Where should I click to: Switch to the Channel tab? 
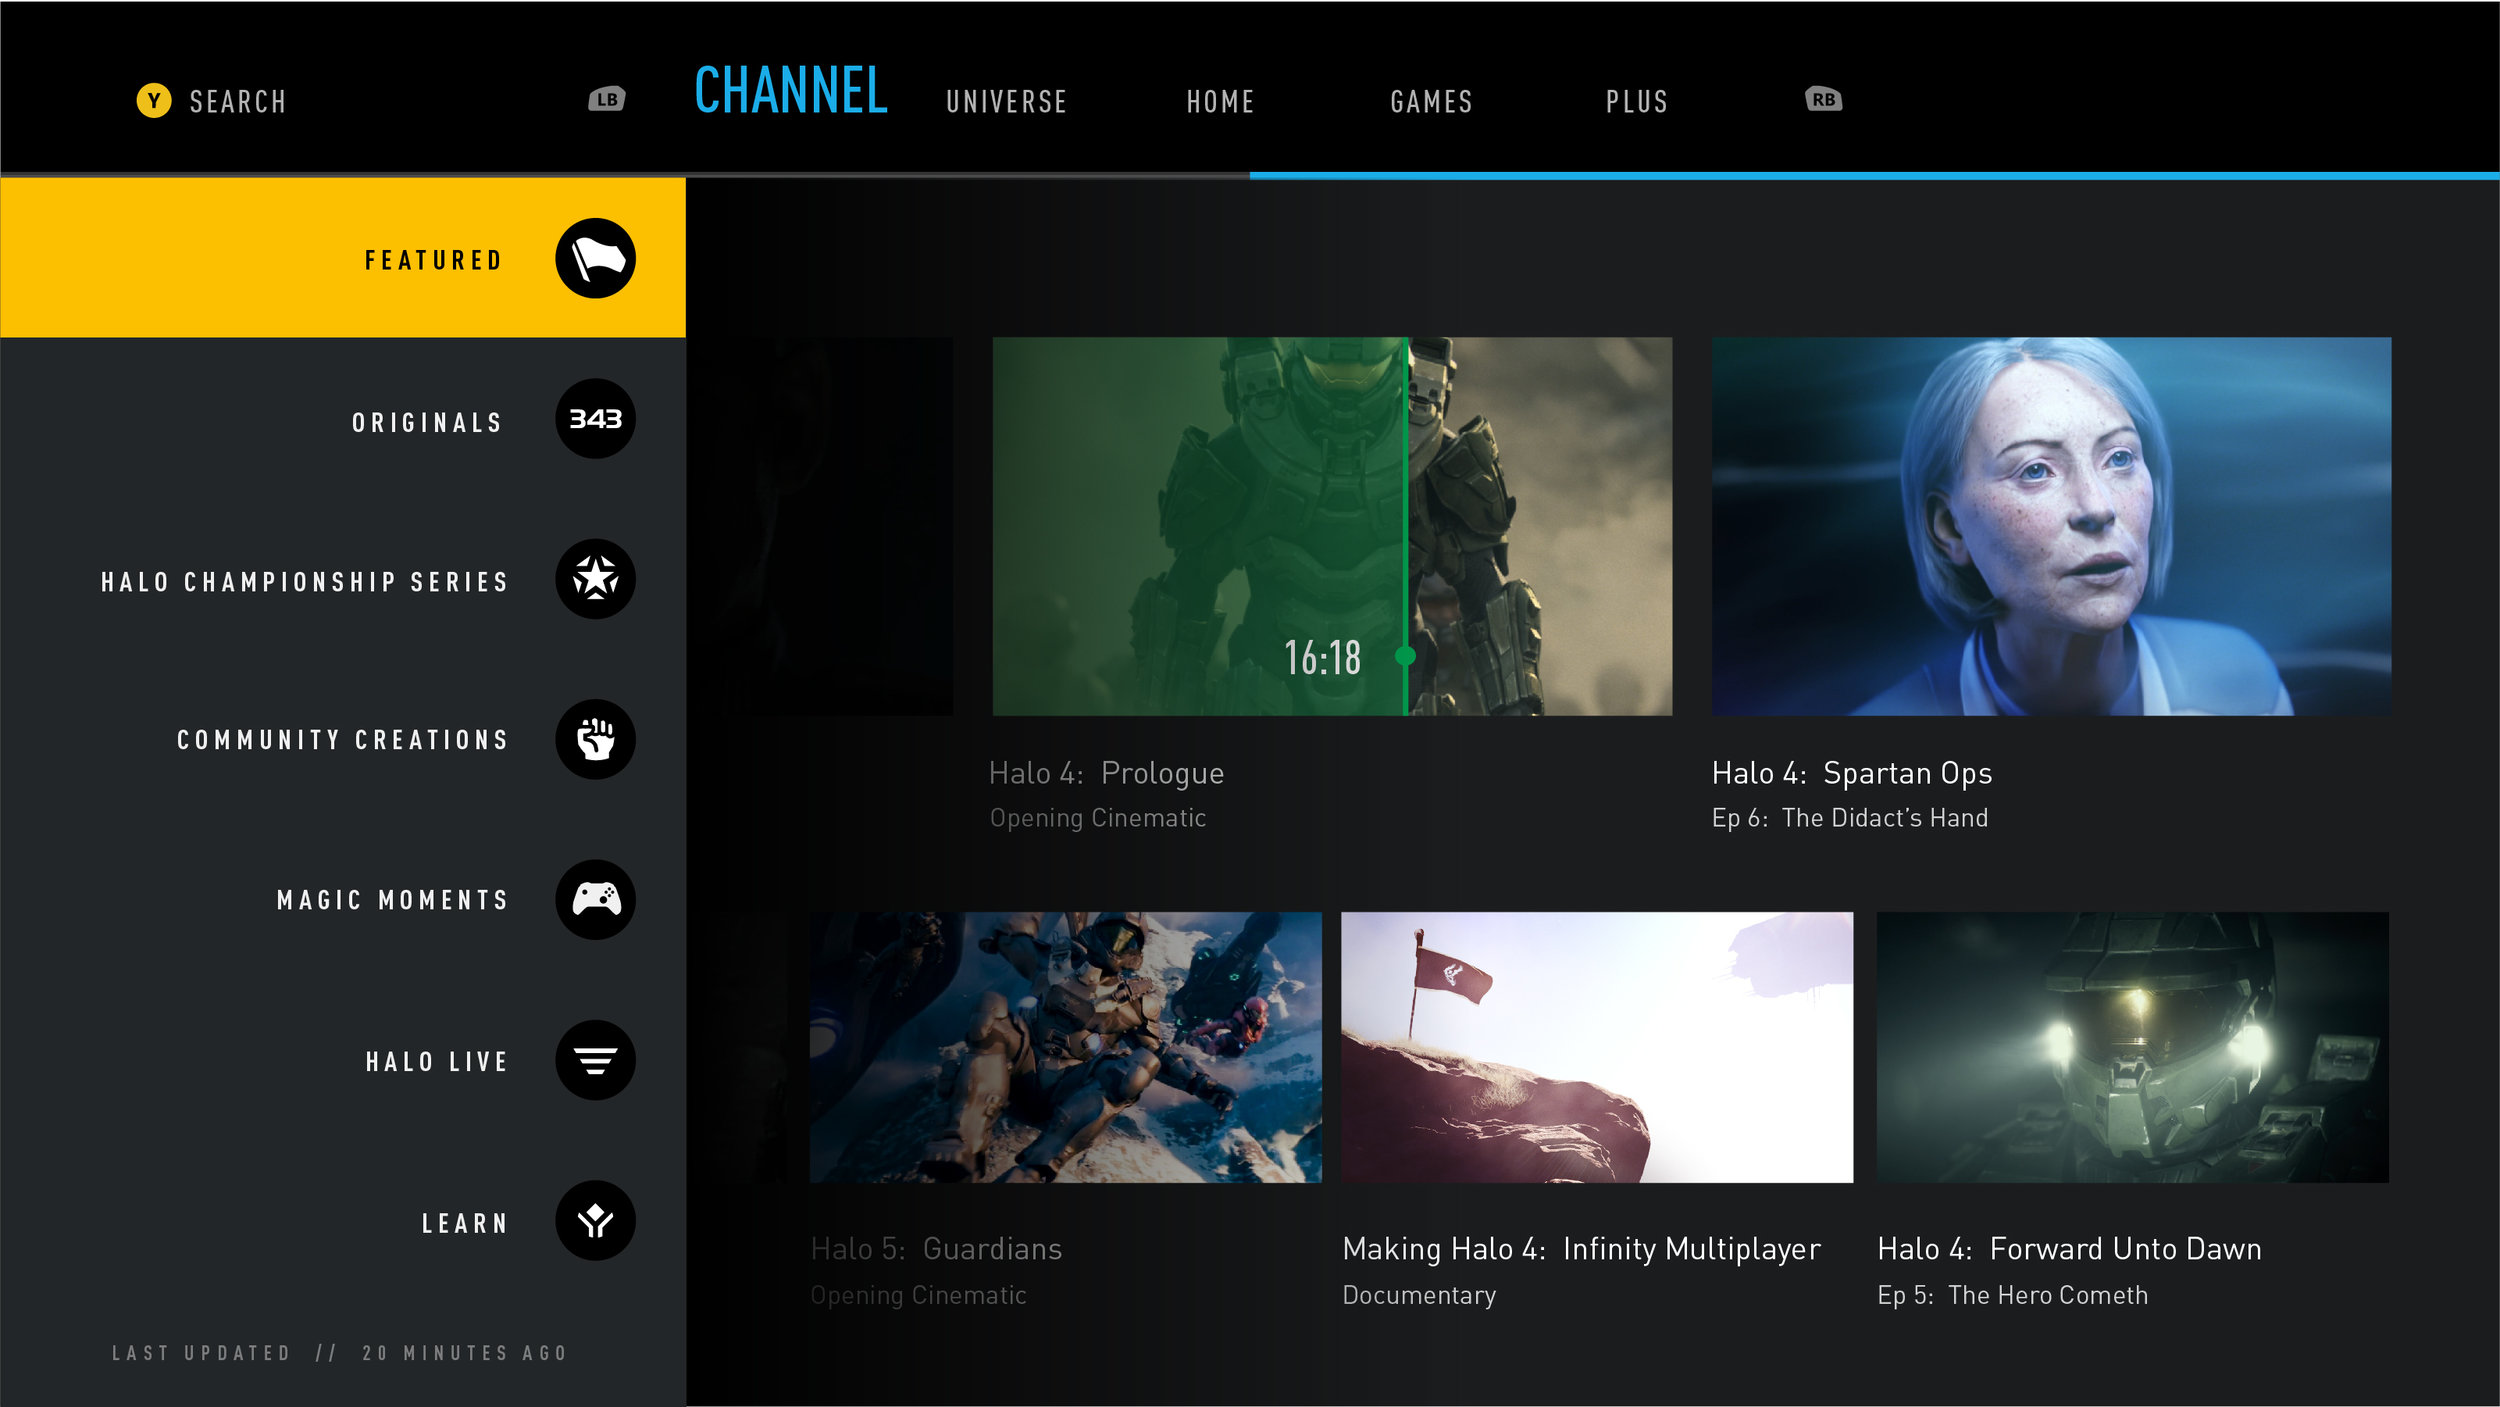pos(791,91)
